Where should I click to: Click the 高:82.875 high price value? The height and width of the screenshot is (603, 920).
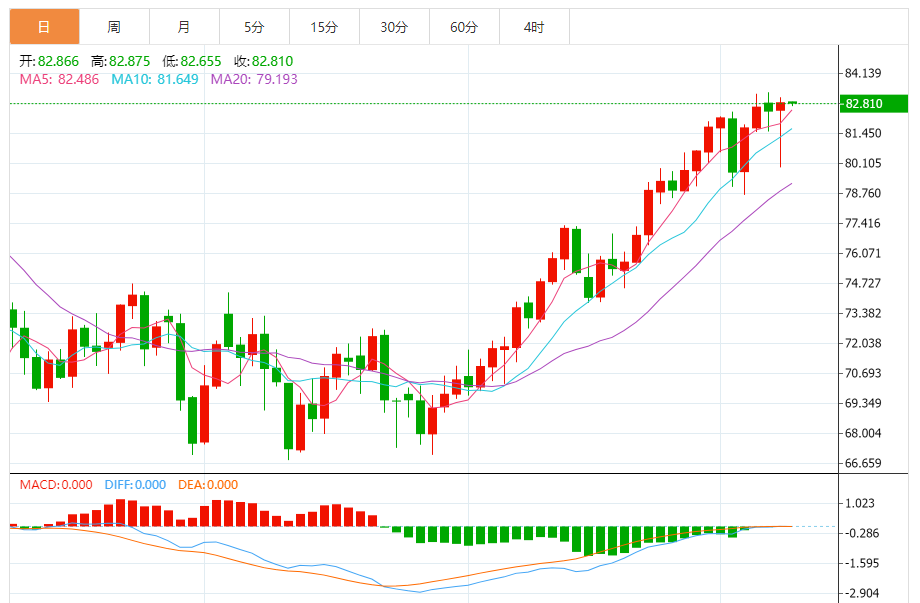coord(120,61)
